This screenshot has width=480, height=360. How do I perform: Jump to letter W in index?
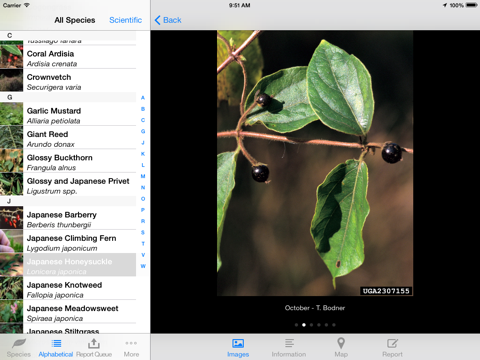tap(143, 266)
